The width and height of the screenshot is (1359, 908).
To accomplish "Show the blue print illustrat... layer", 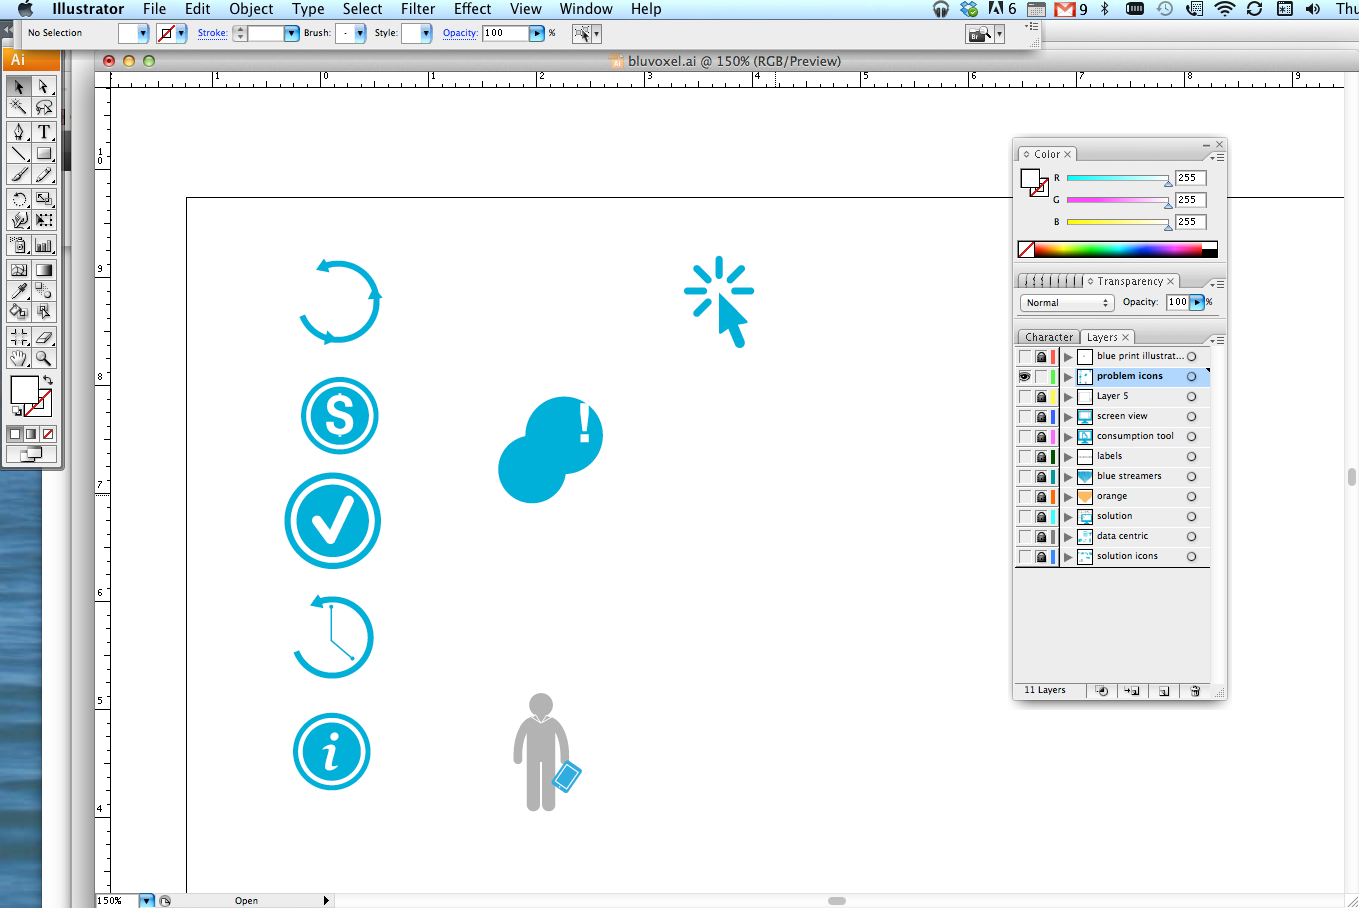I will click(1024, 357).
